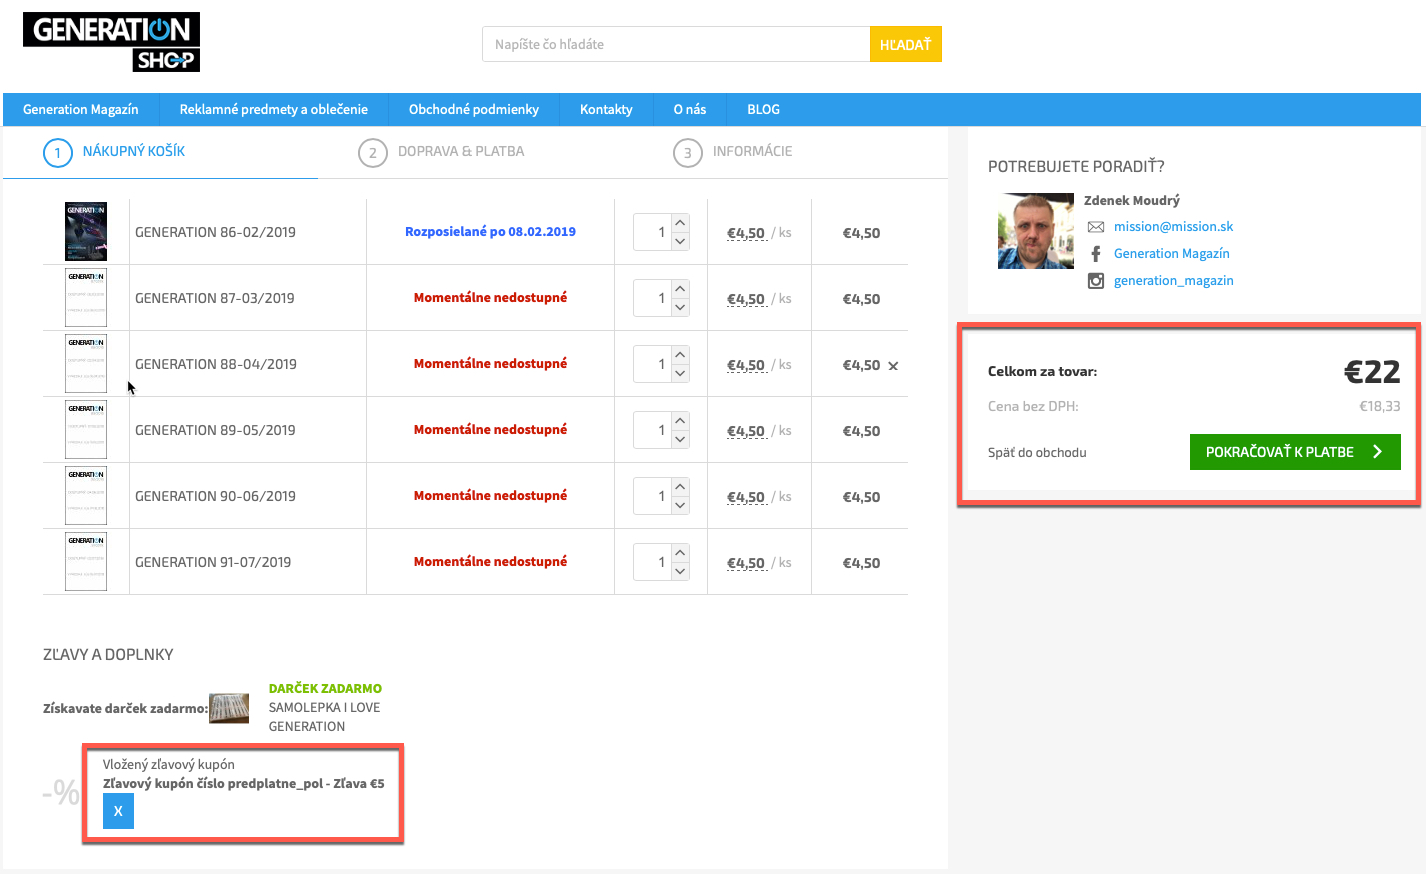
Task: Click the Pokračovať k platbe button
Action: 1295,452
